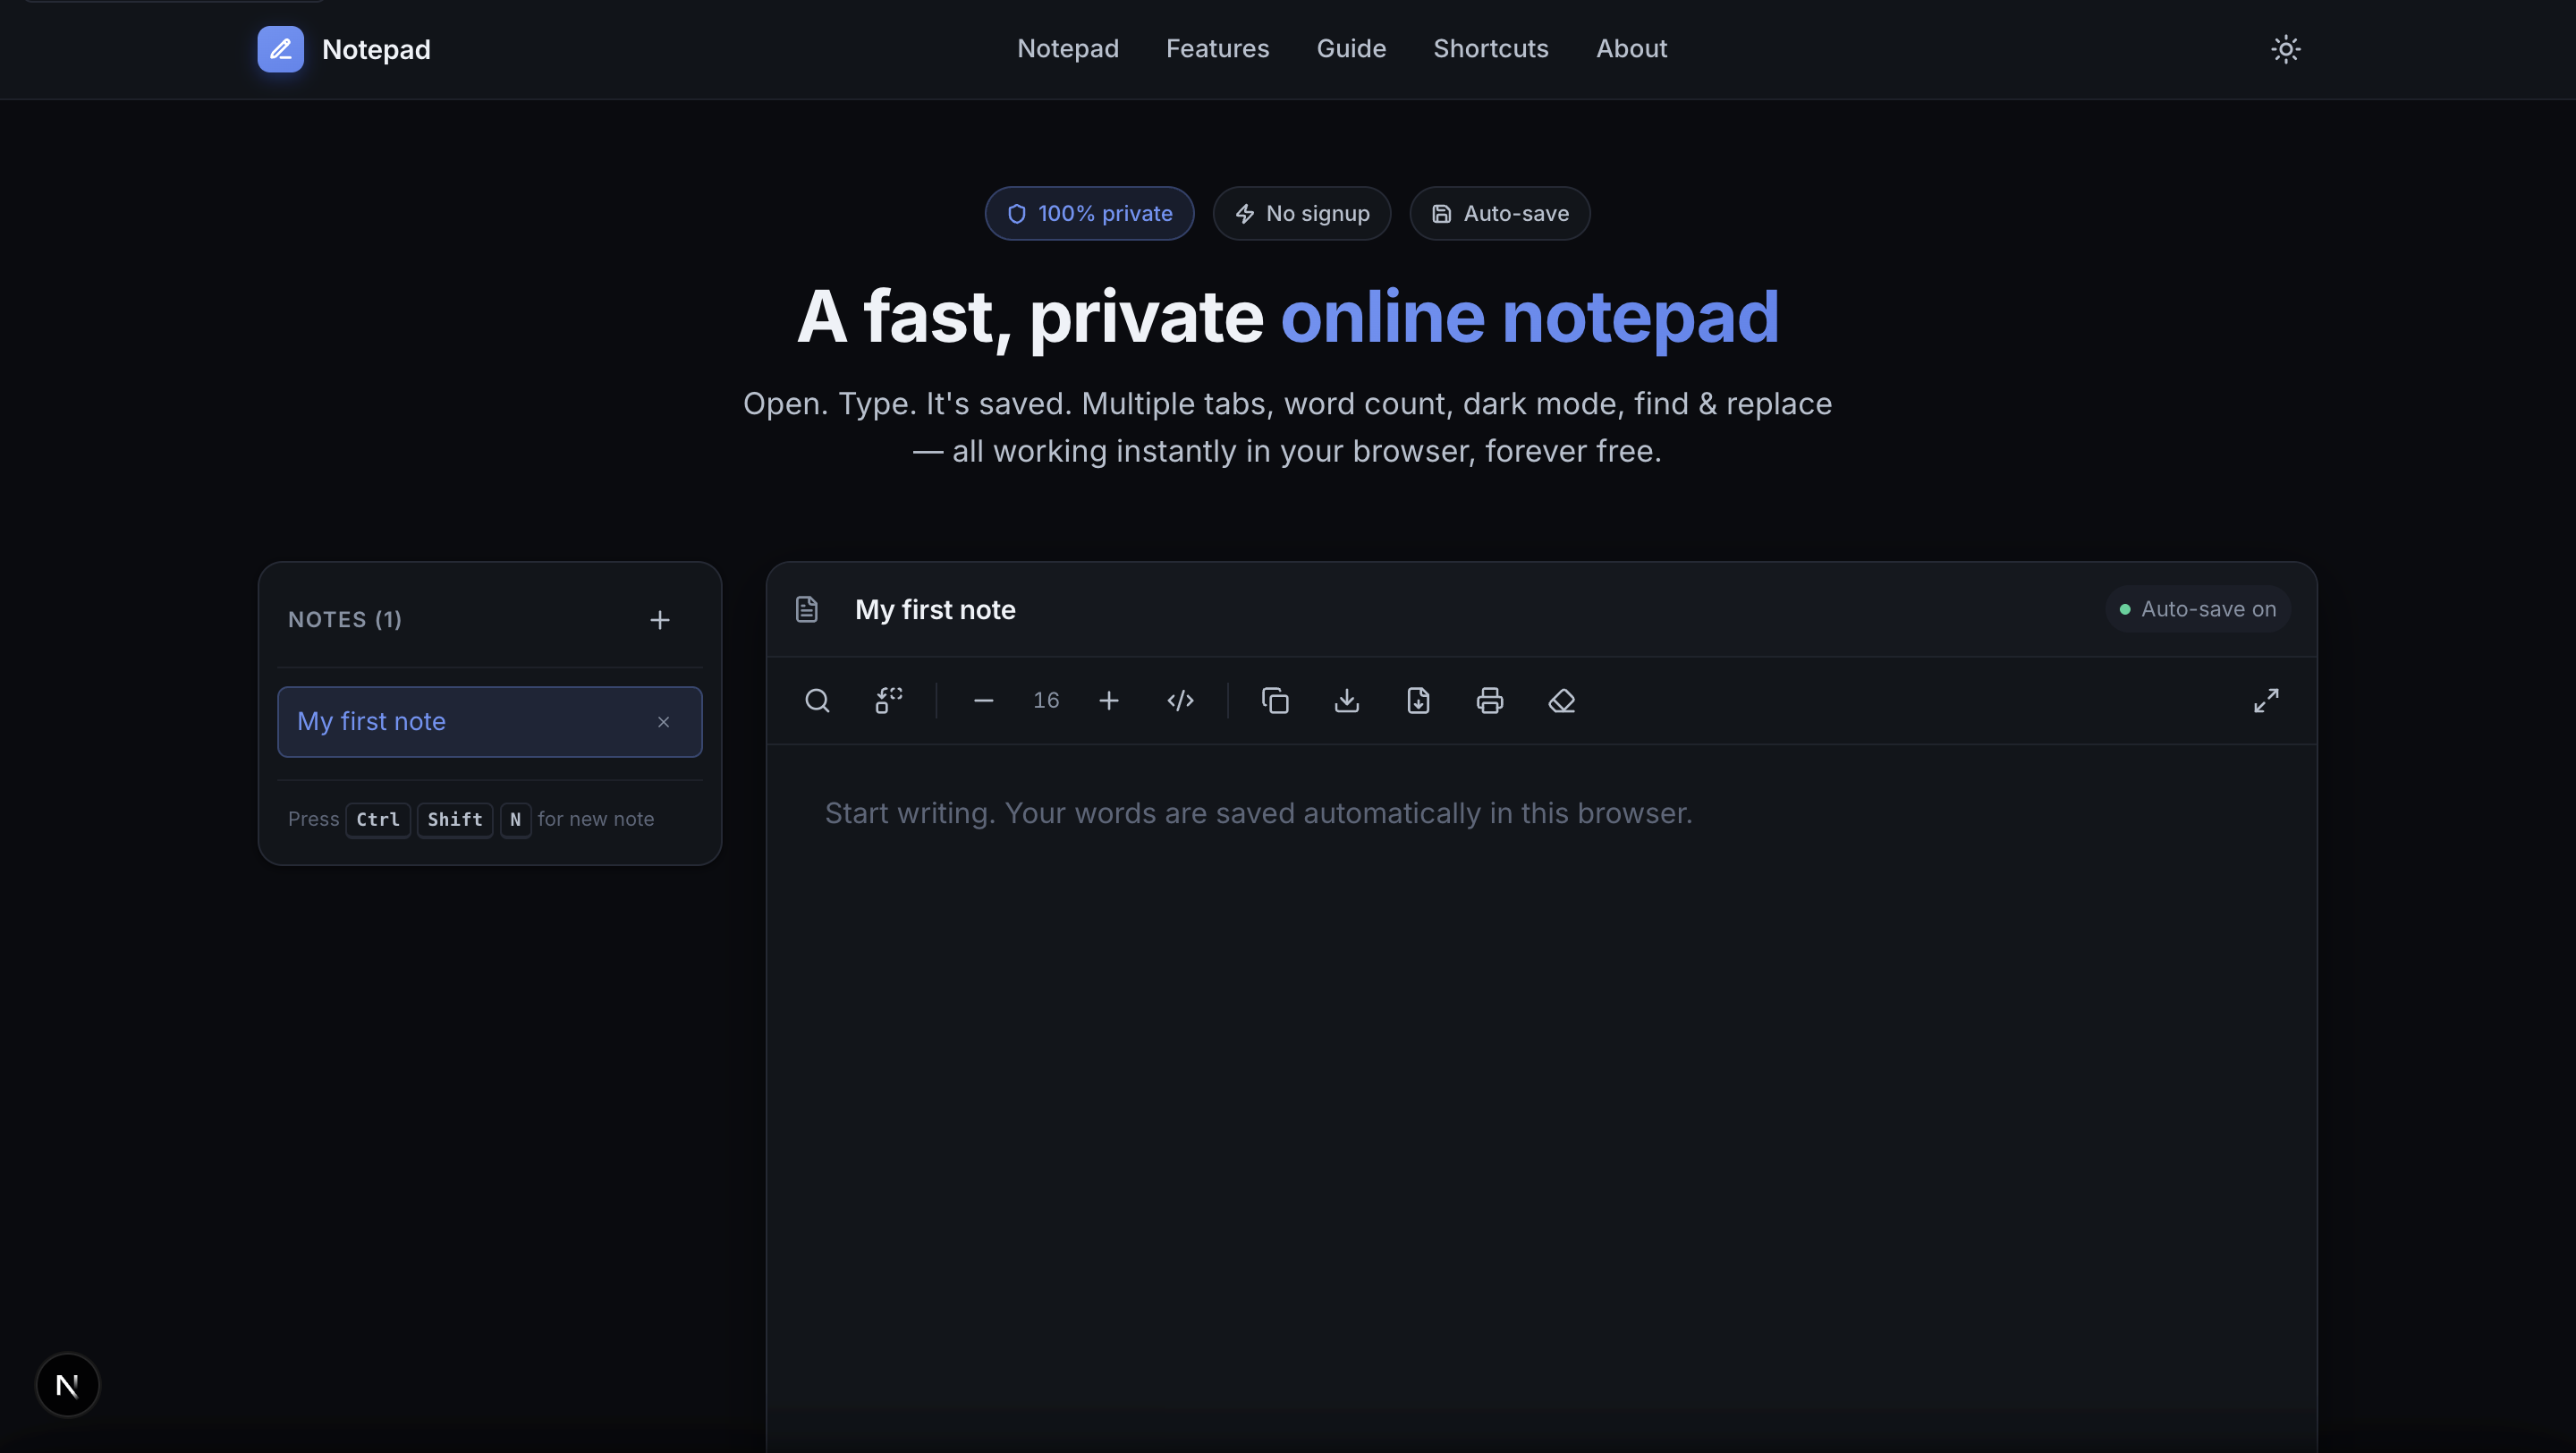Viewport: 2576px width, 1453px height.
Task: Open the Notepad nav menu item
Action: tap(1067, 49)
